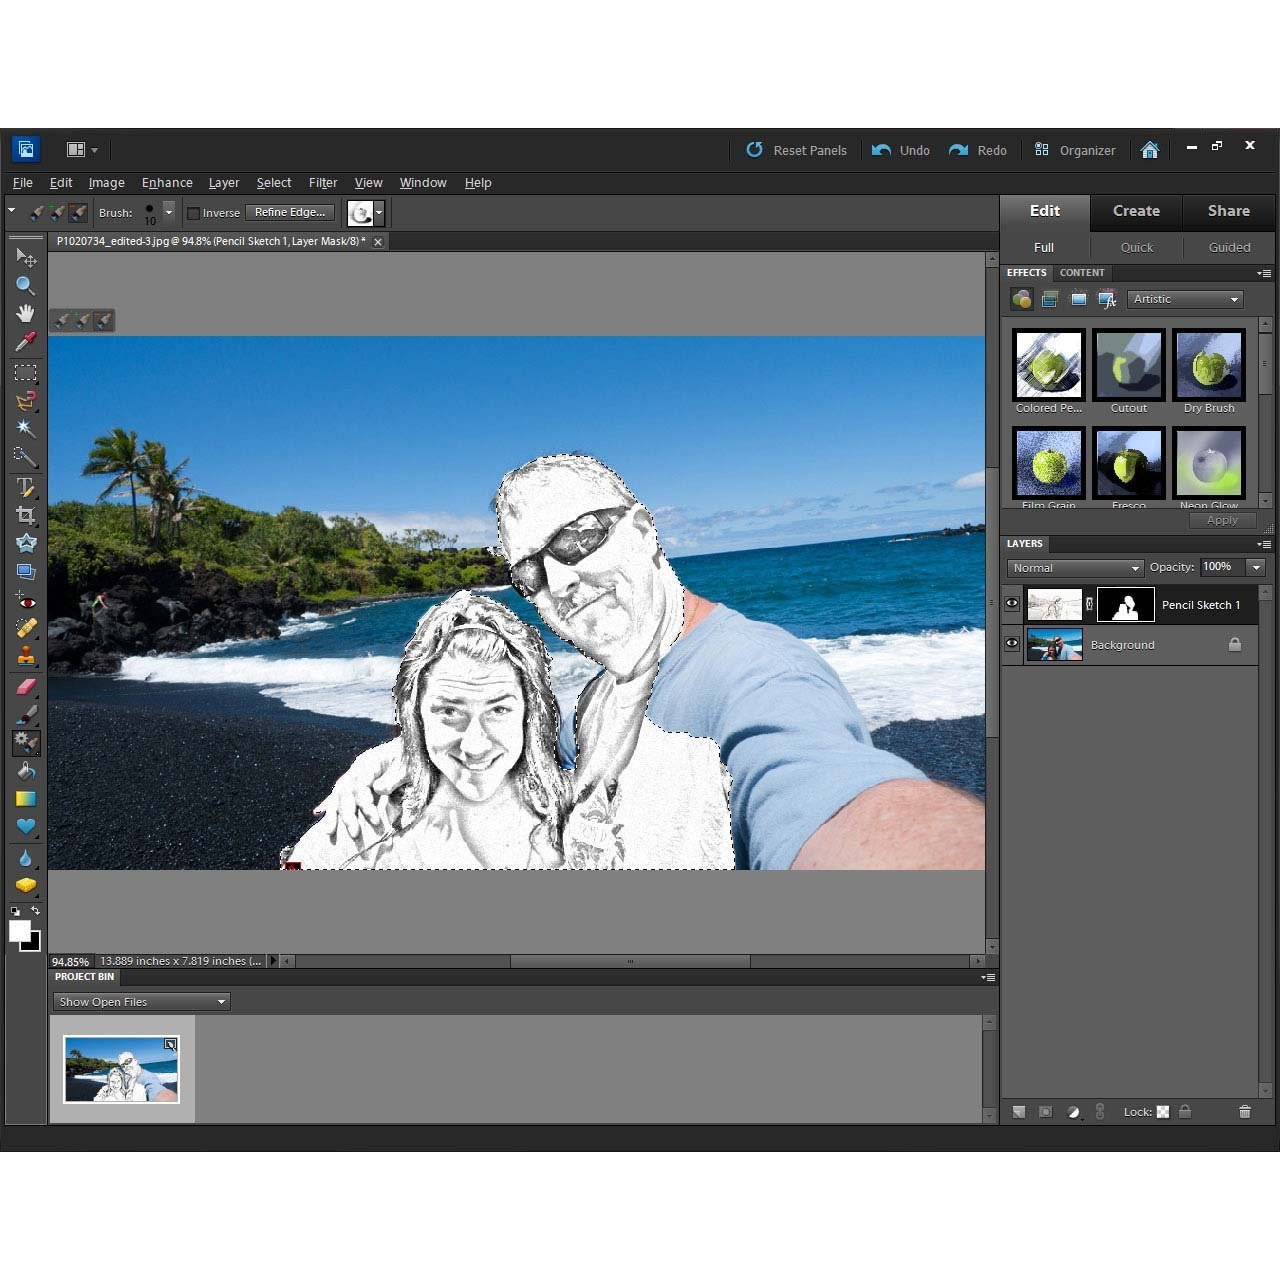1280x1280 pixels.
Task: Select the Cookie Cutter star tool
Action: click(26, 543)
